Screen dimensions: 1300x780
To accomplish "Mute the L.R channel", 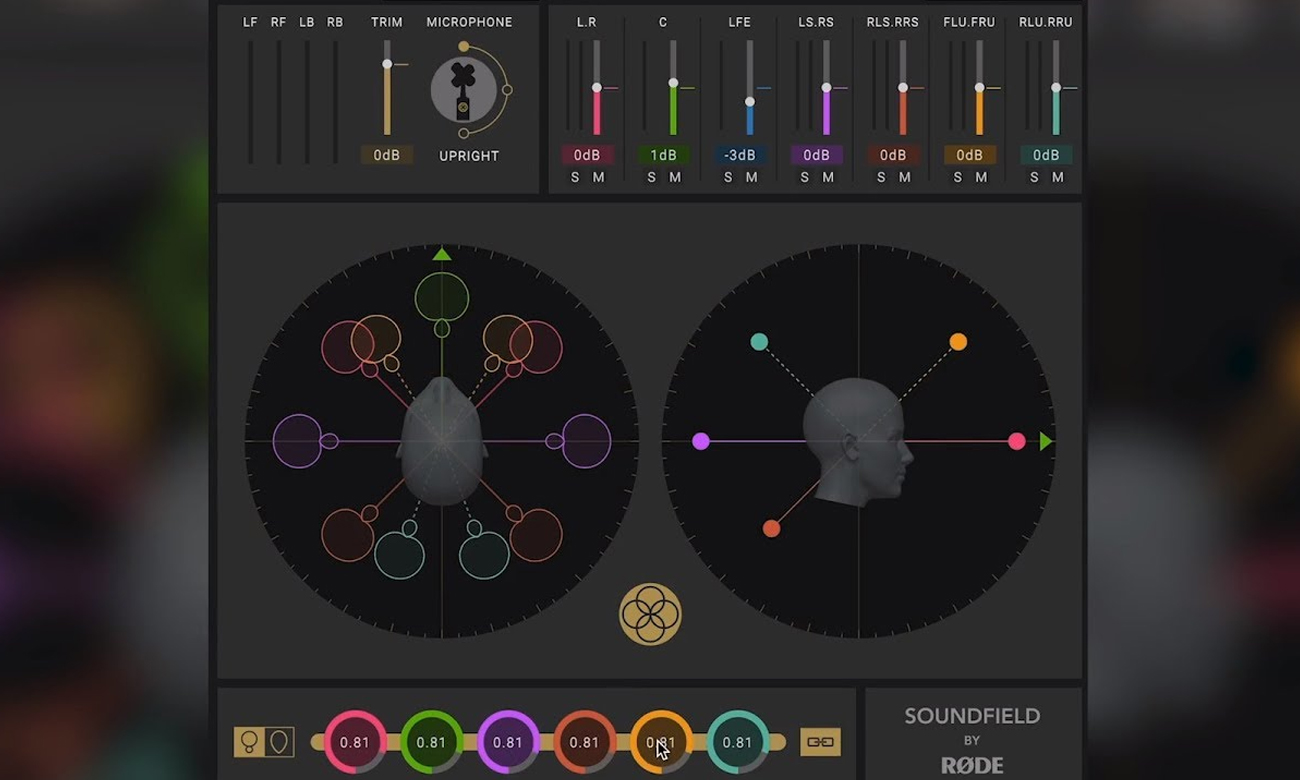I will click(598, 177).
